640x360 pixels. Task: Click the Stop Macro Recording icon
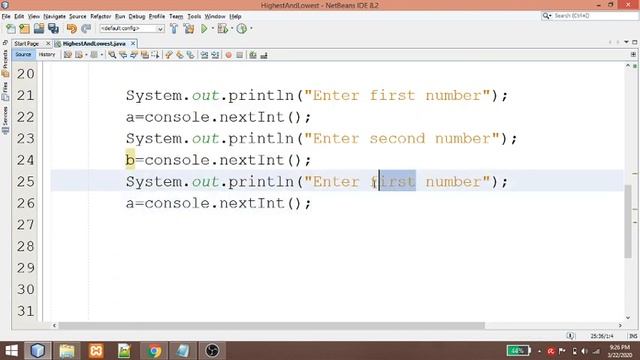(x=240, y=55)
